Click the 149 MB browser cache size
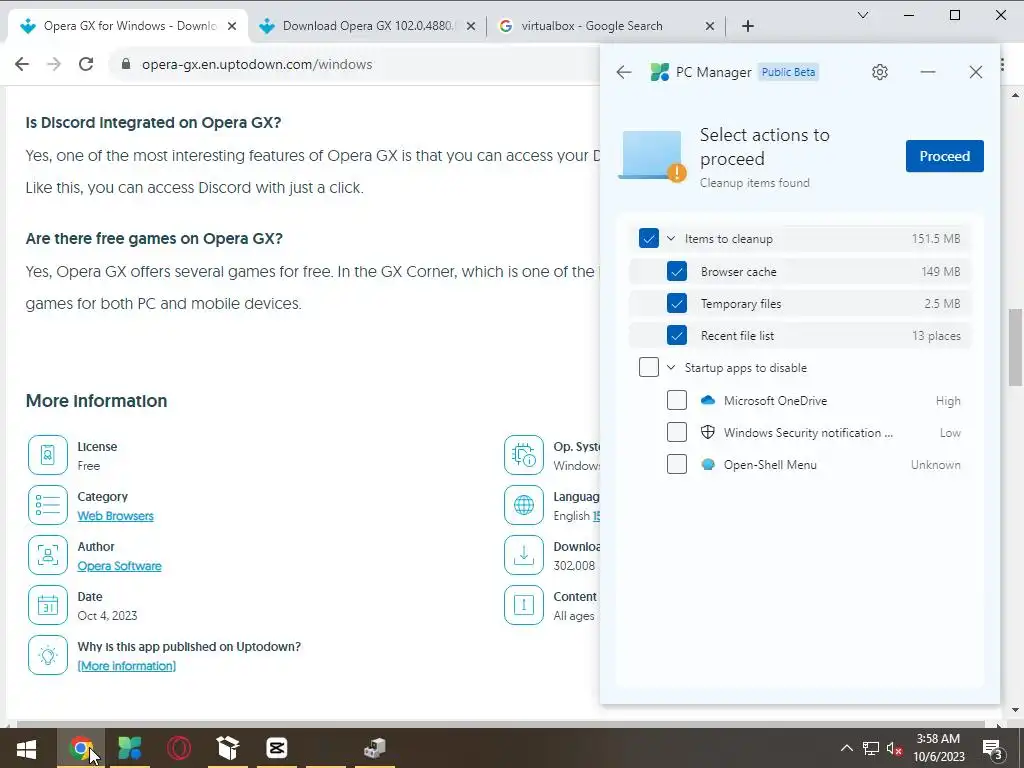This screenshot has height=768, width=1024. [x=940, y=271]
